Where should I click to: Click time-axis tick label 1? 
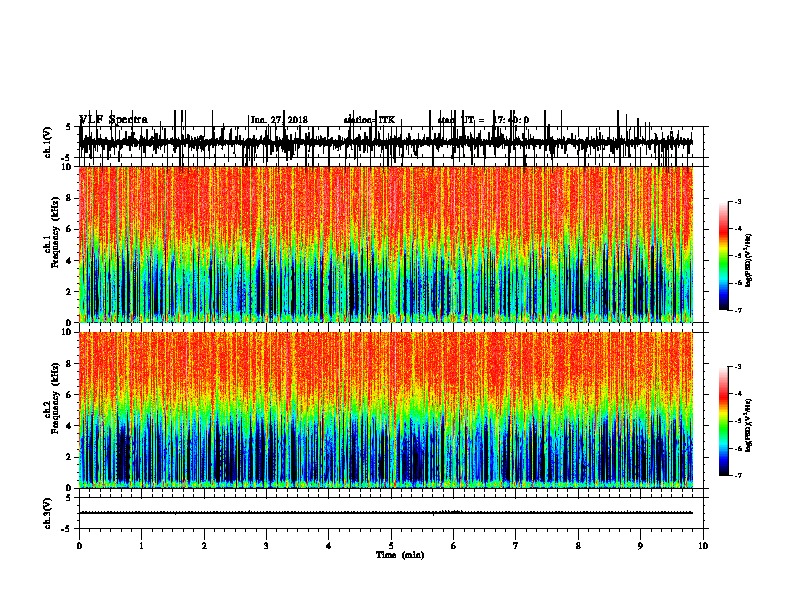pos(141,546)
